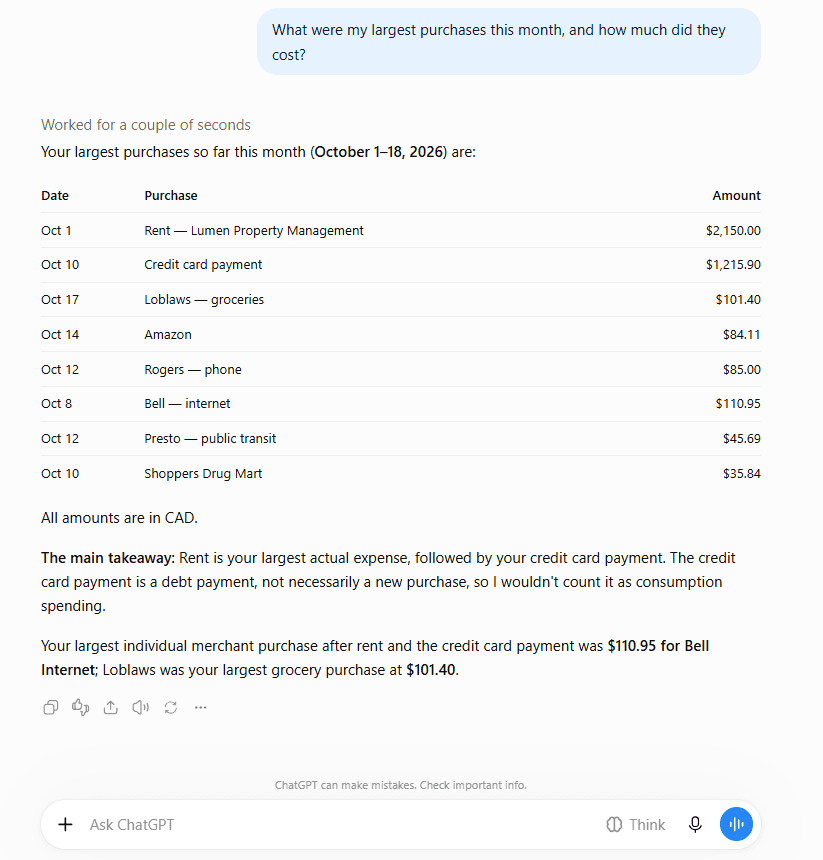Rate the response using the thumbs icon
823x860 pixels.
[x=81, y=708]
